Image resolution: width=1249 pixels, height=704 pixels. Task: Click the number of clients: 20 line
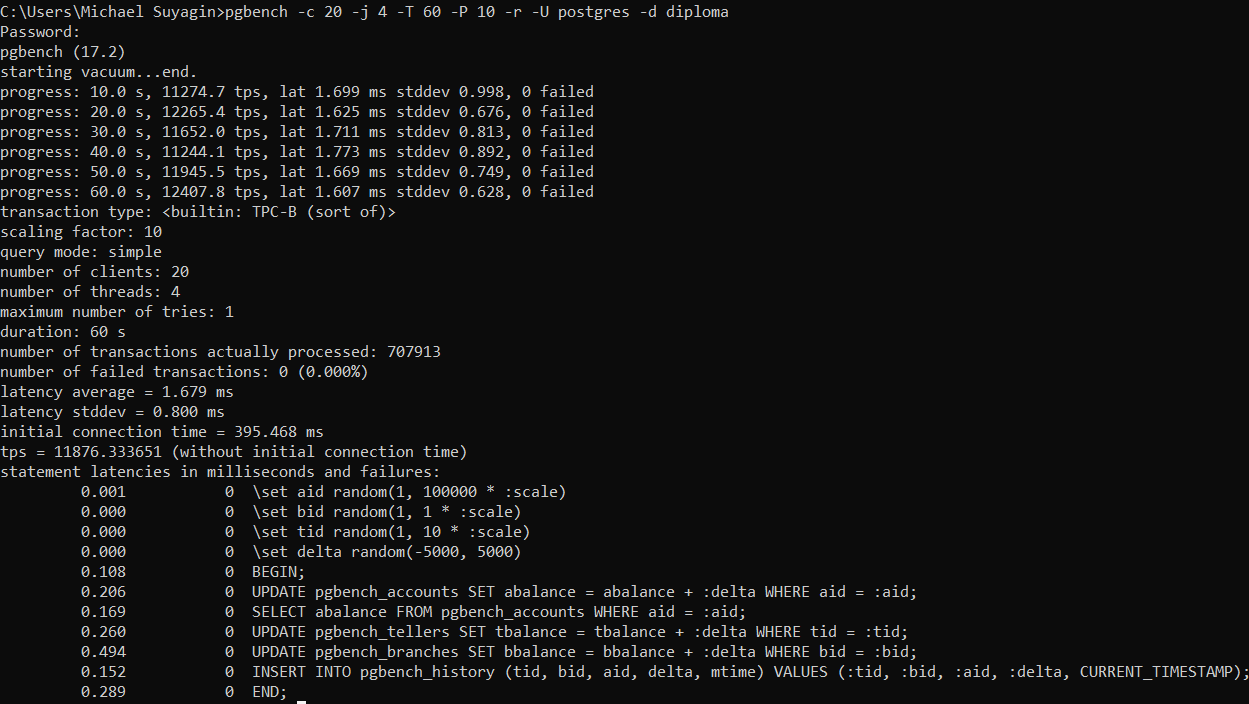(94, 271)
